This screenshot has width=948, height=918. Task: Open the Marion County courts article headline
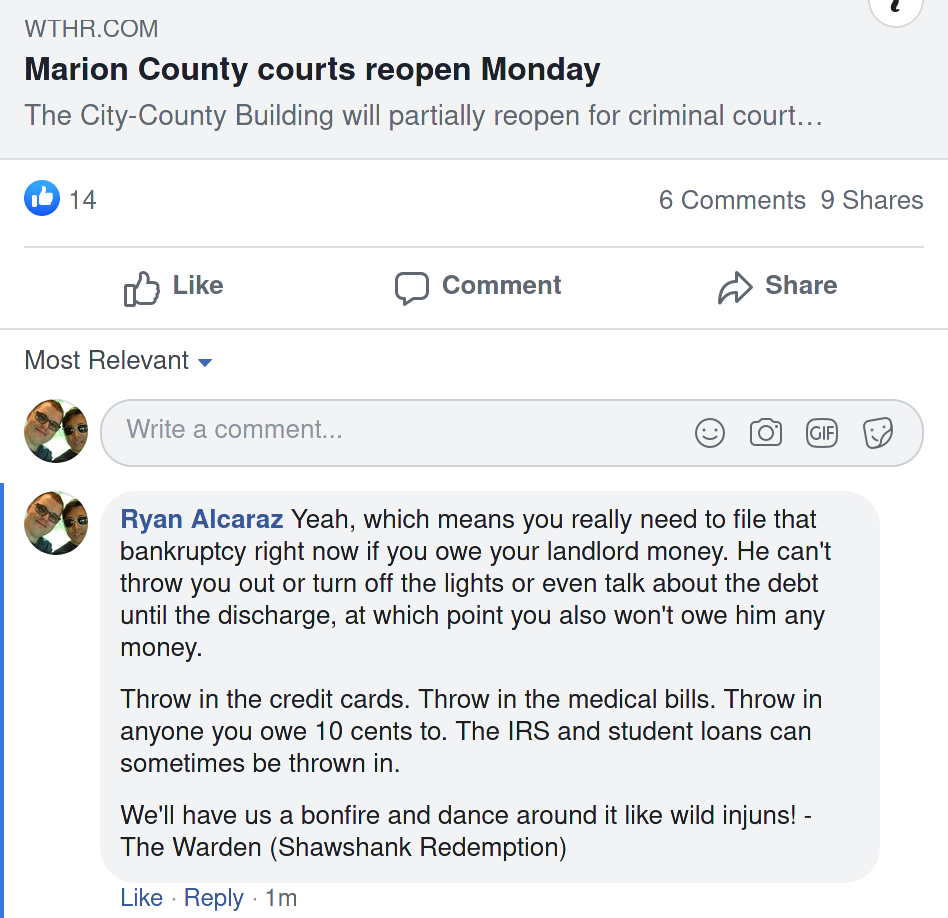tap(312, 70)
